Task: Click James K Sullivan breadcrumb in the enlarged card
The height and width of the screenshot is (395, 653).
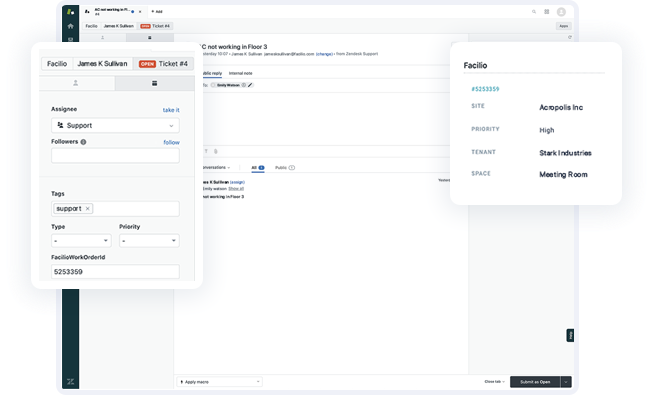Action: click(102, 64)
